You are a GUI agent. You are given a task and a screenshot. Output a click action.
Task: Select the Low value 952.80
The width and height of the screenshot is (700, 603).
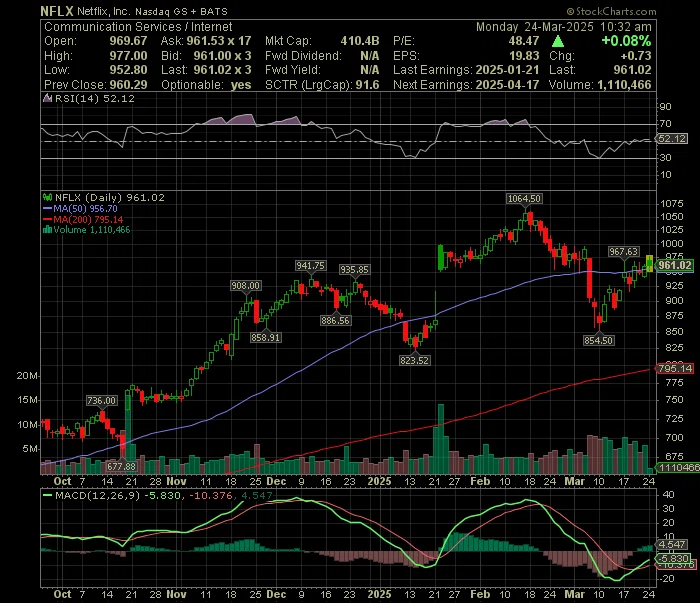[129, 70]
